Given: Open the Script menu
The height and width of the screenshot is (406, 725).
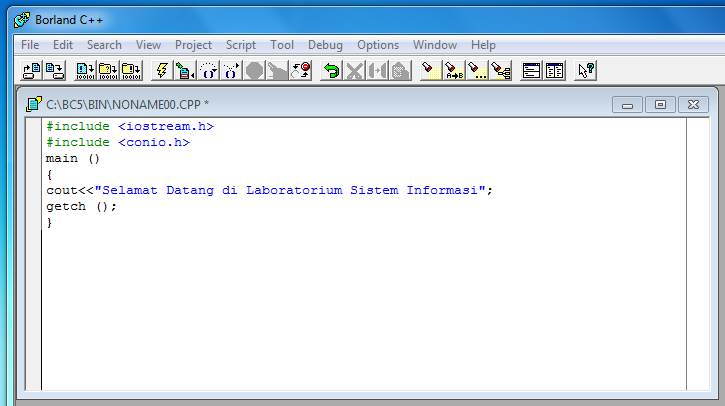Looking at the screenshot, I should 240,45.
